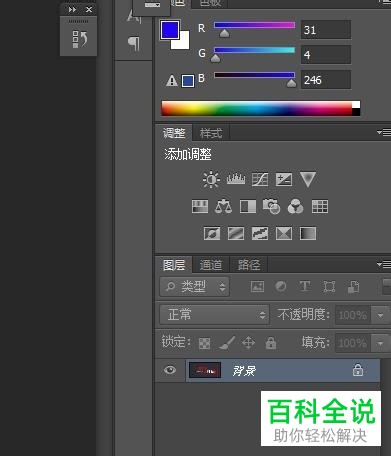
Task: Add a Posterize adjustment
Action: point(236,233)
